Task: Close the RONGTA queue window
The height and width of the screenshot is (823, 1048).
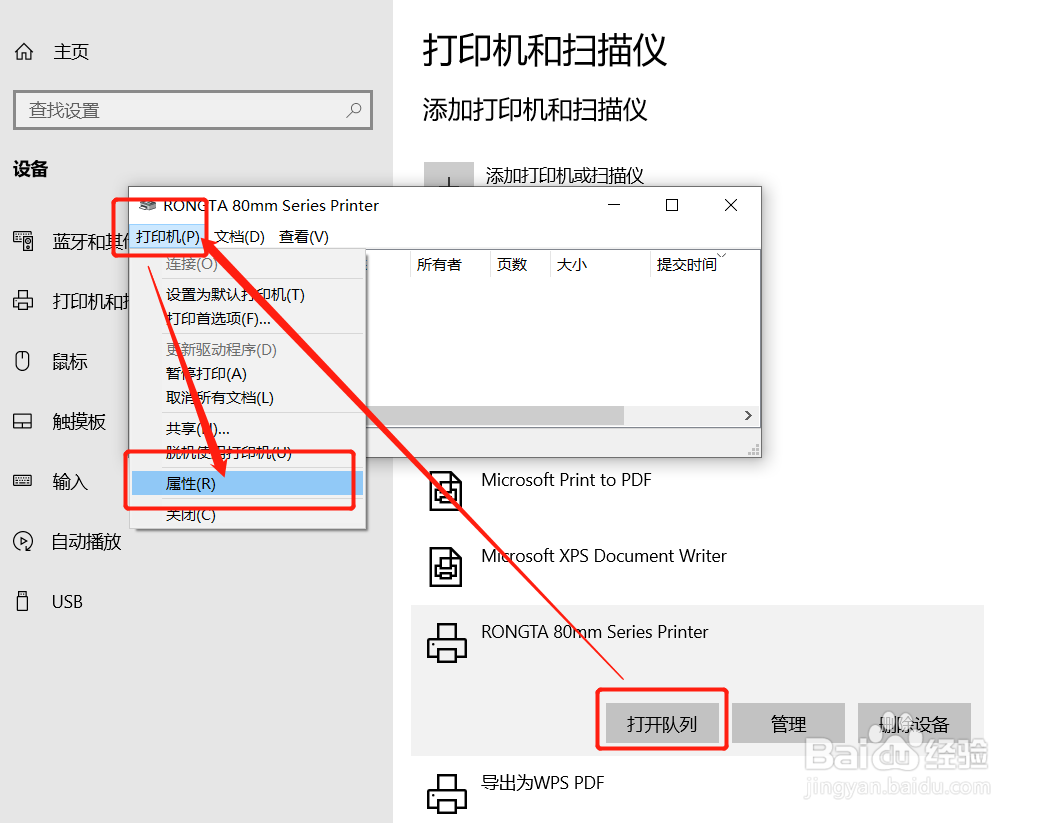Action: tap(731, 205)
